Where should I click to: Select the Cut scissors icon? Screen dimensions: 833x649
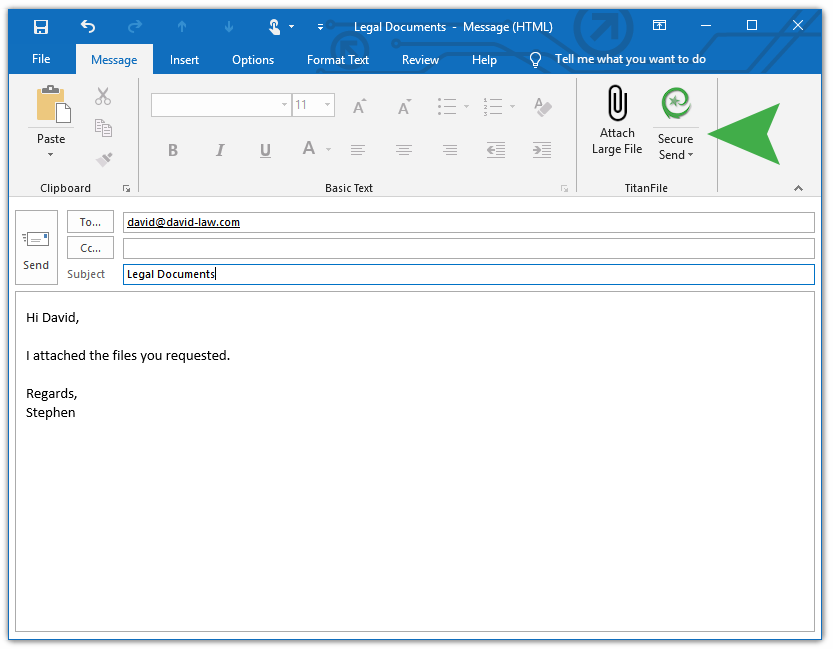click(x=103, y=96)
